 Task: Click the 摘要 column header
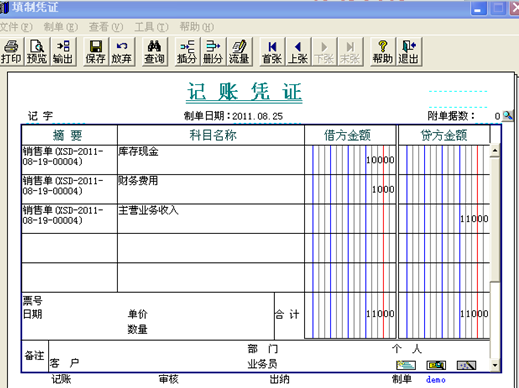(69, 135)
